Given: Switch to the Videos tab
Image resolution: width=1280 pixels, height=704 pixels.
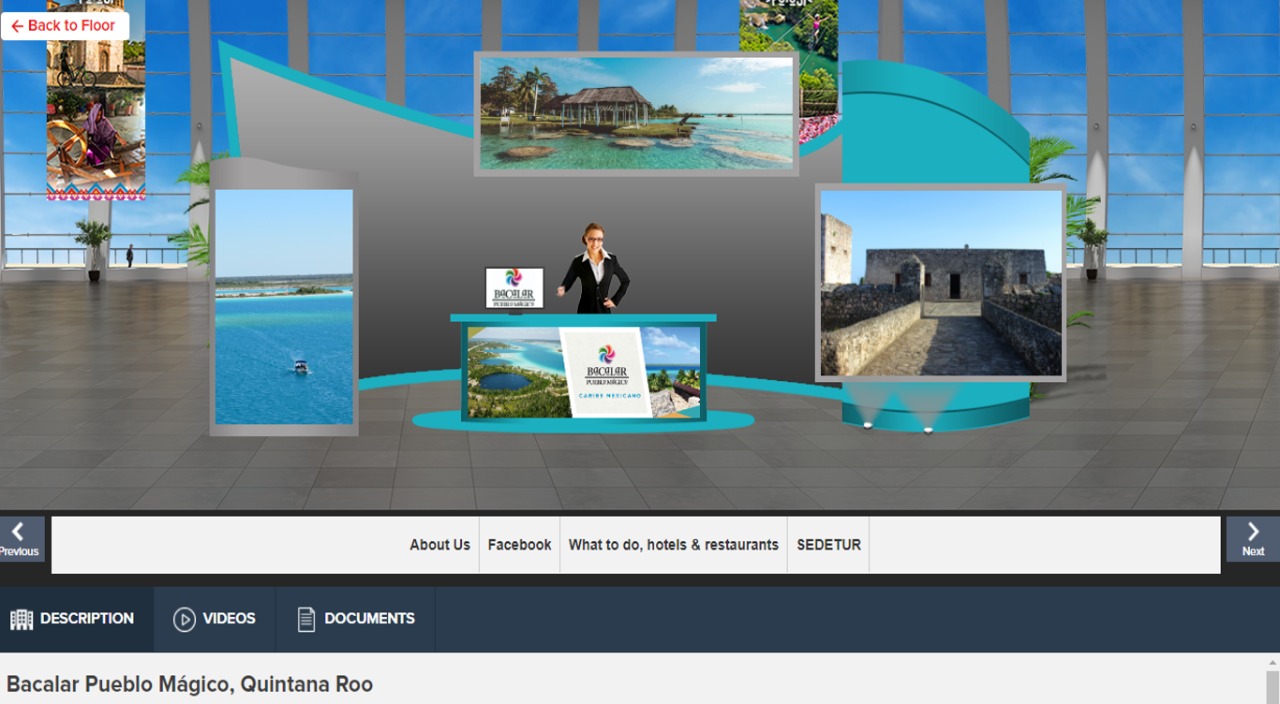Looking at the screenshot, I should 214,619.
